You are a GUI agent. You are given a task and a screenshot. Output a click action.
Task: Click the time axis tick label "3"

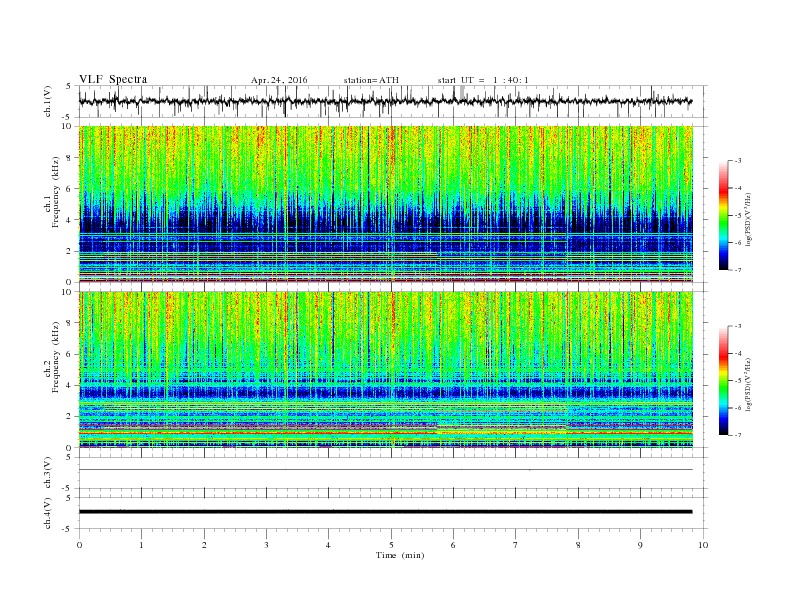coord(266,545)
